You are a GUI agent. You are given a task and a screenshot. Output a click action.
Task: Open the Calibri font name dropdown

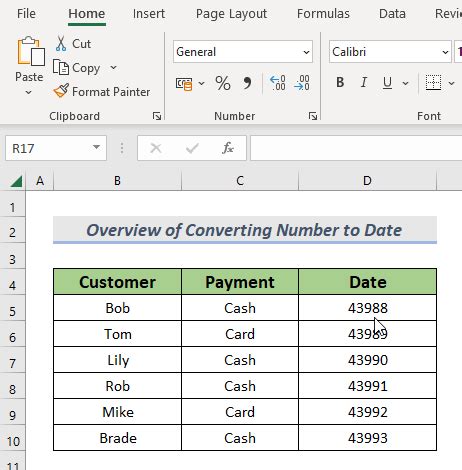tap(445, 52)
